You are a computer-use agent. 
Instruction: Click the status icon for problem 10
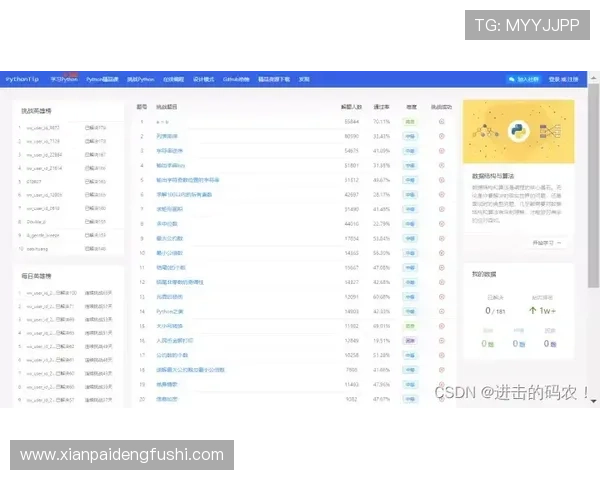pyautogui.click(x=441, y=254)
